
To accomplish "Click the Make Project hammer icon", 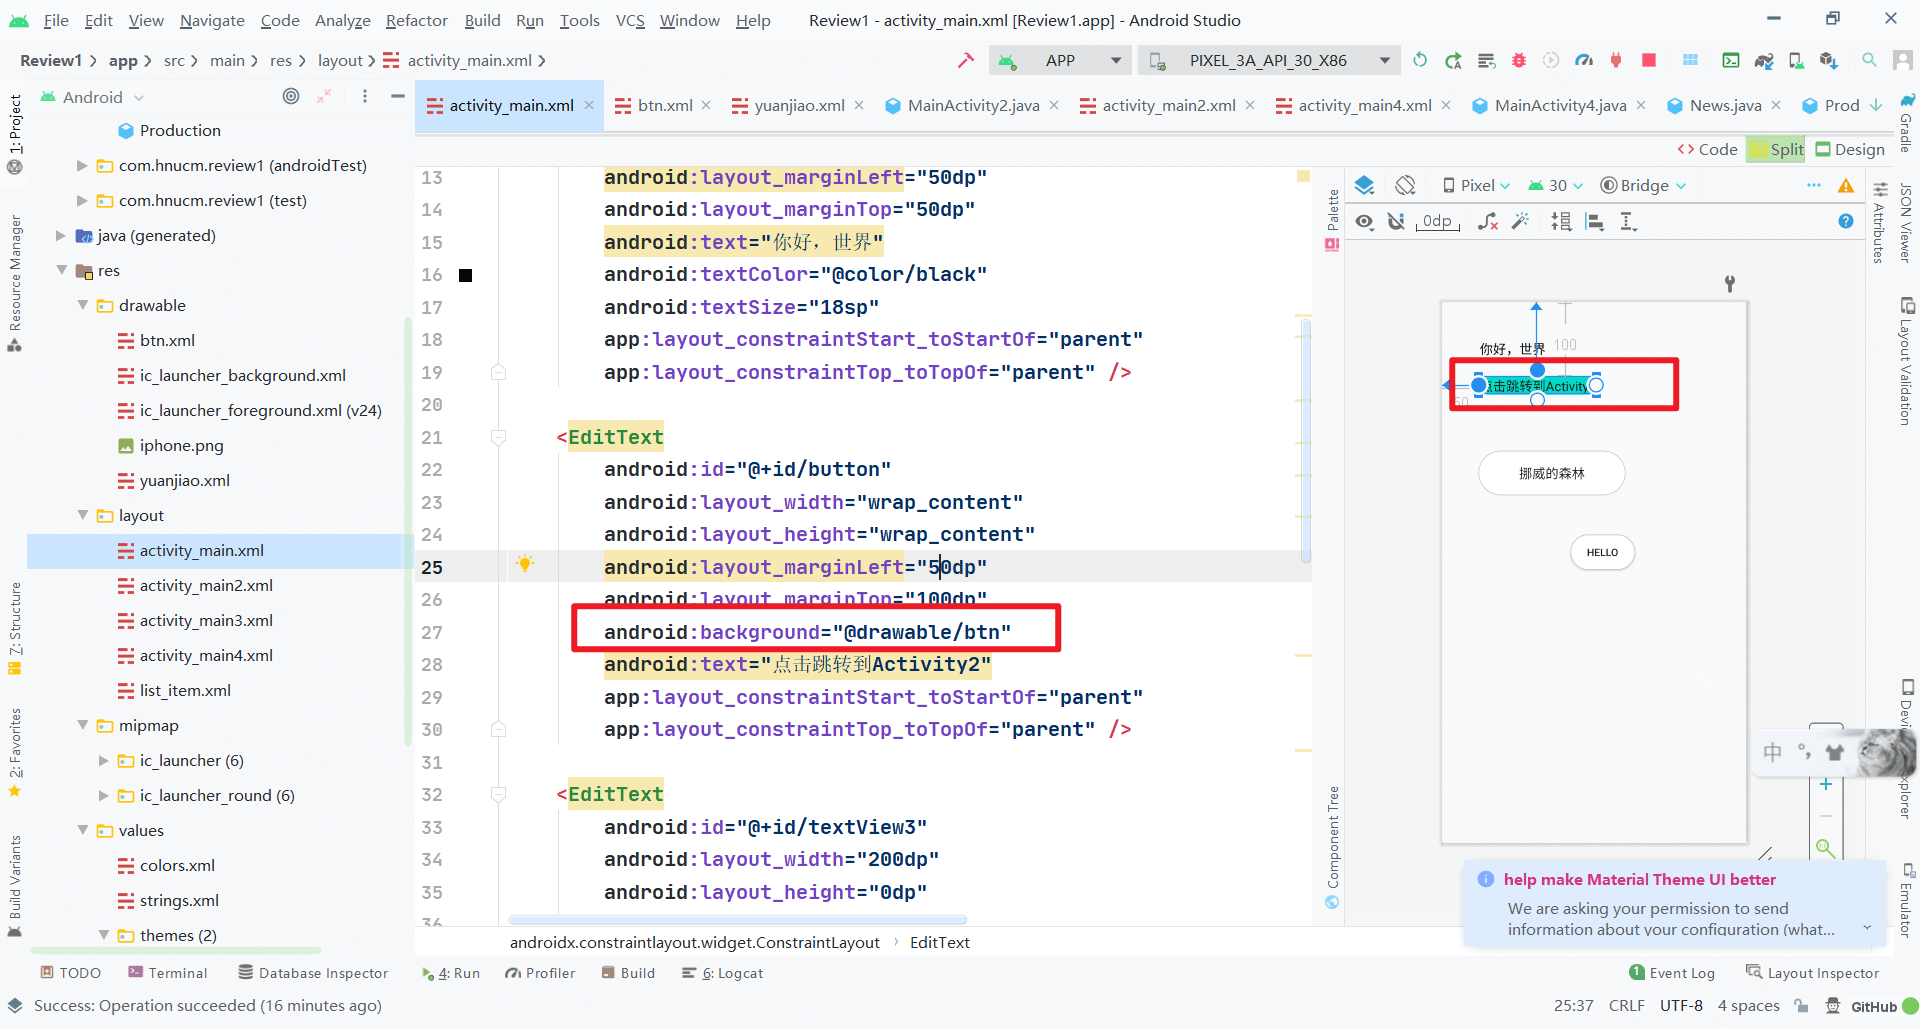I will pos(965,61).
